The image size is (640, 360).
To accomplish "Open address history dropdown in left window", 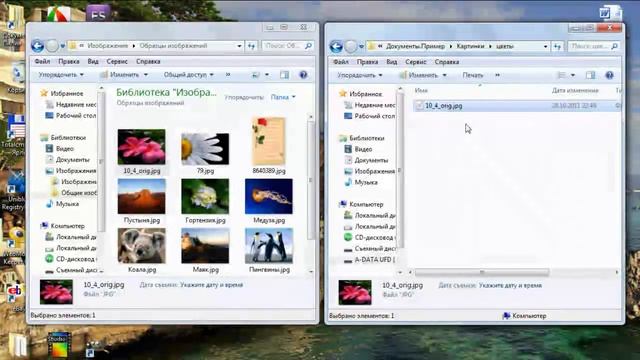I will pyautogui.click(x=239, y=46).
